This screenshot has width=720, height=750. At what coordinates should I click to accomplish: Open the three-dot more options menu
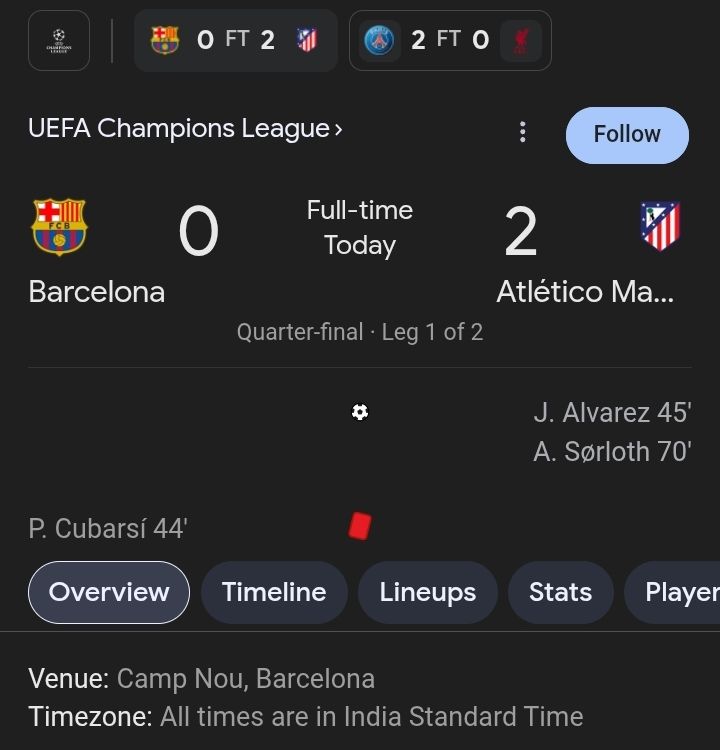[x=522, y=133]
